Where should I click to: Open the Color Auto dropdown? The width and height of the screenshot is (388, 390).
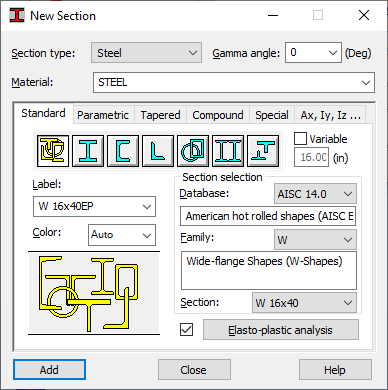pyautogui.click(x=122, y=235)
